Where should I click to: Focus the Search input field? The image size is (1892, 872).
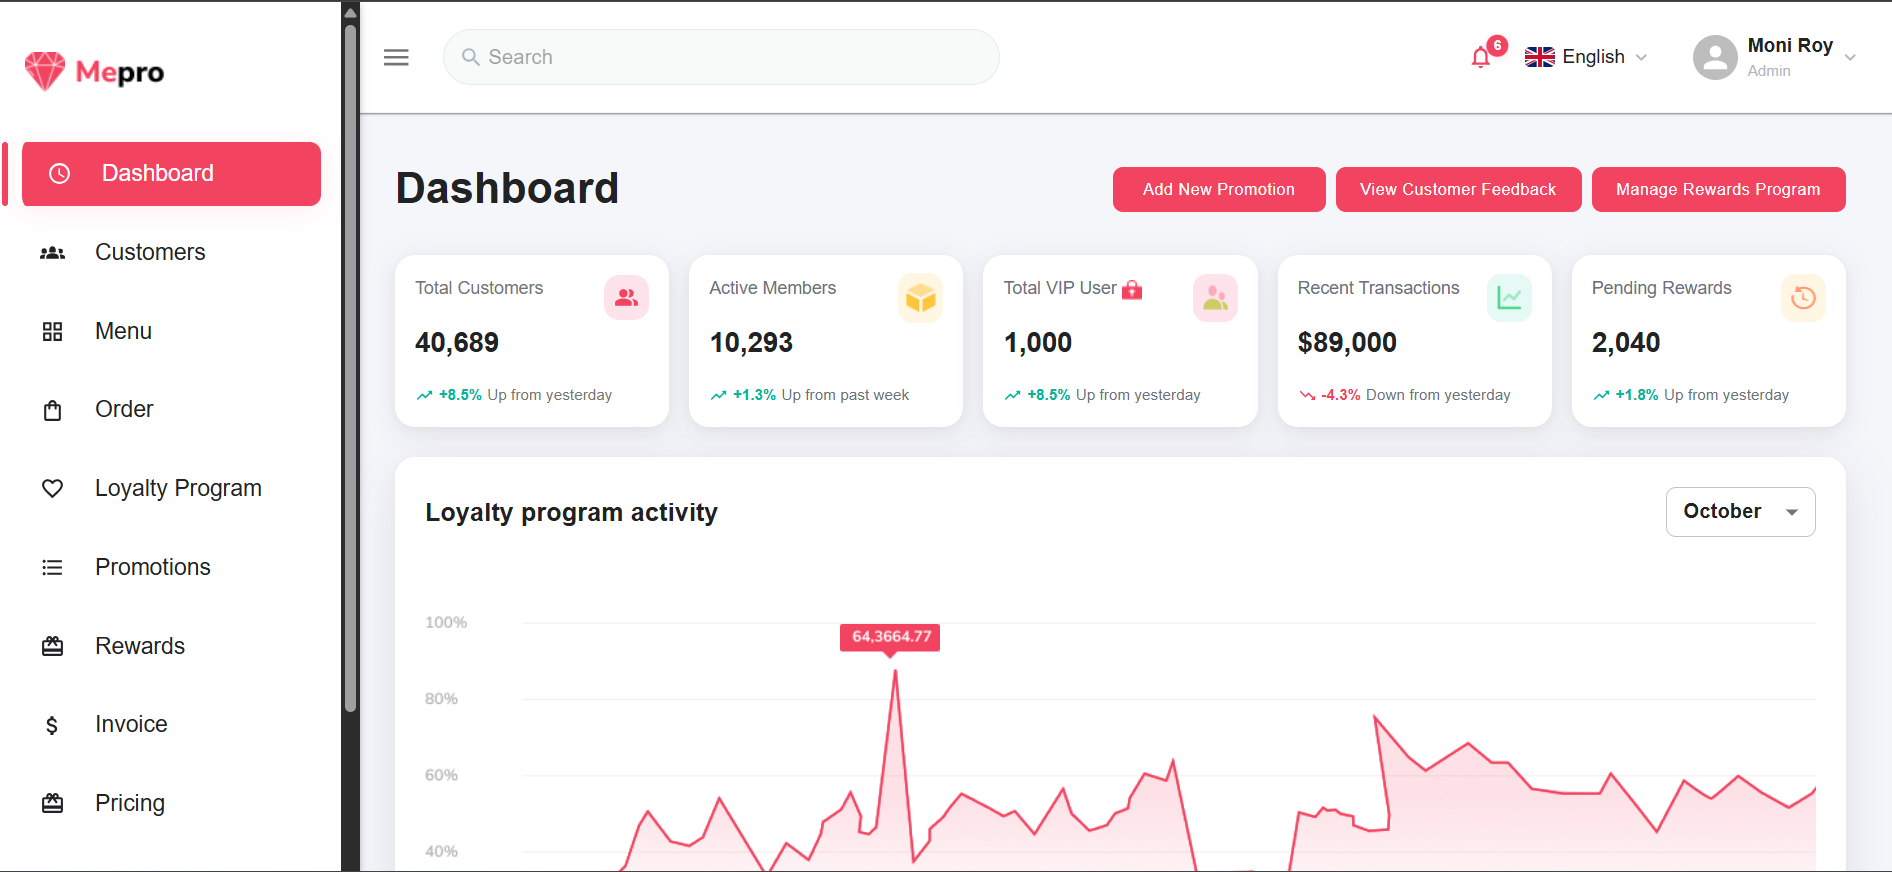721,57
